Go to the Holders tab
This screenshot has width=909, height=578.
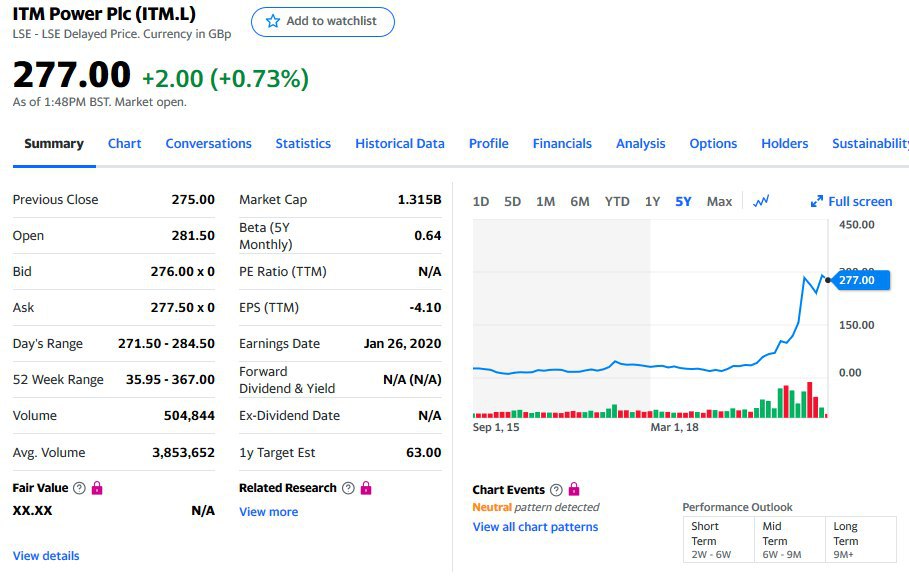(x=784, y=144)
